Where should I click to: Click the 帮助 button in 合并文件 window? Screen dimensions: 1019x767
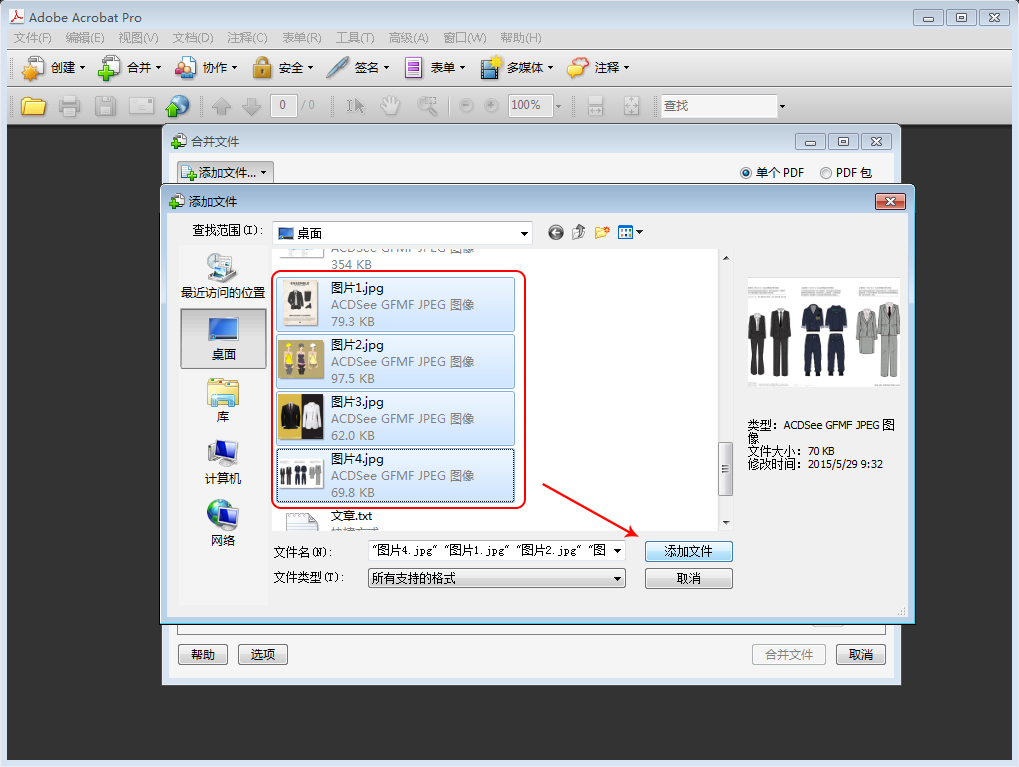tap(203, 655)
